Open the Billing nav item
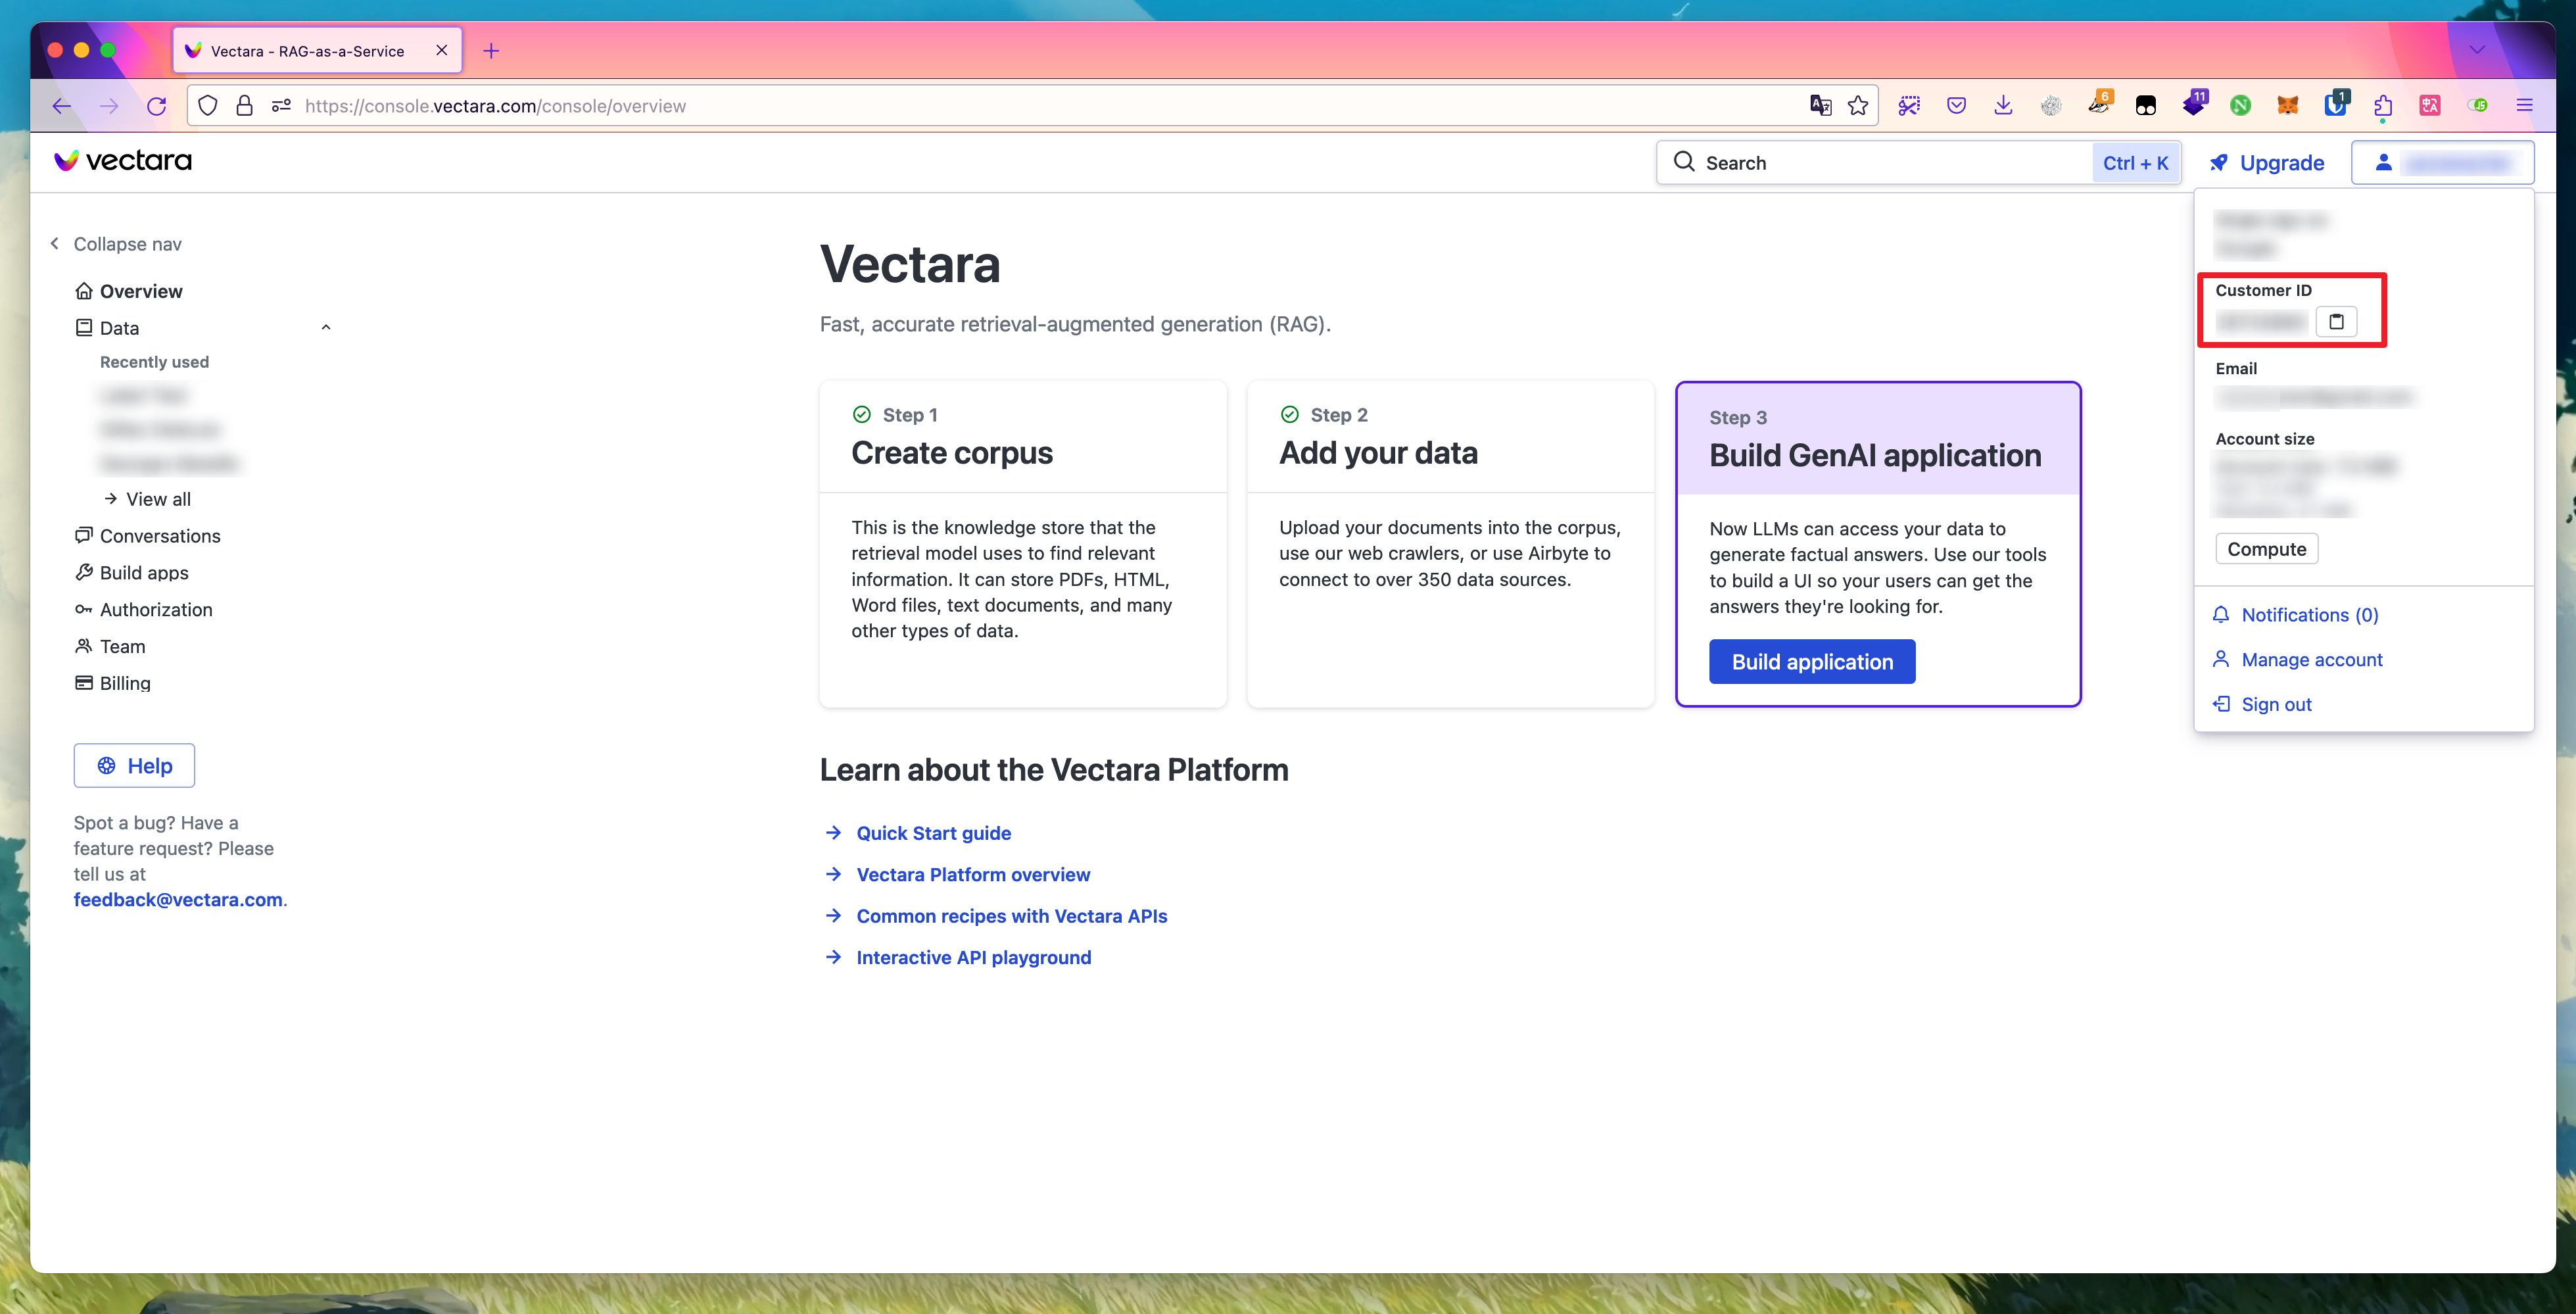The width and height of the screenshot is (2576, 1314). click(x=124, y=683)
